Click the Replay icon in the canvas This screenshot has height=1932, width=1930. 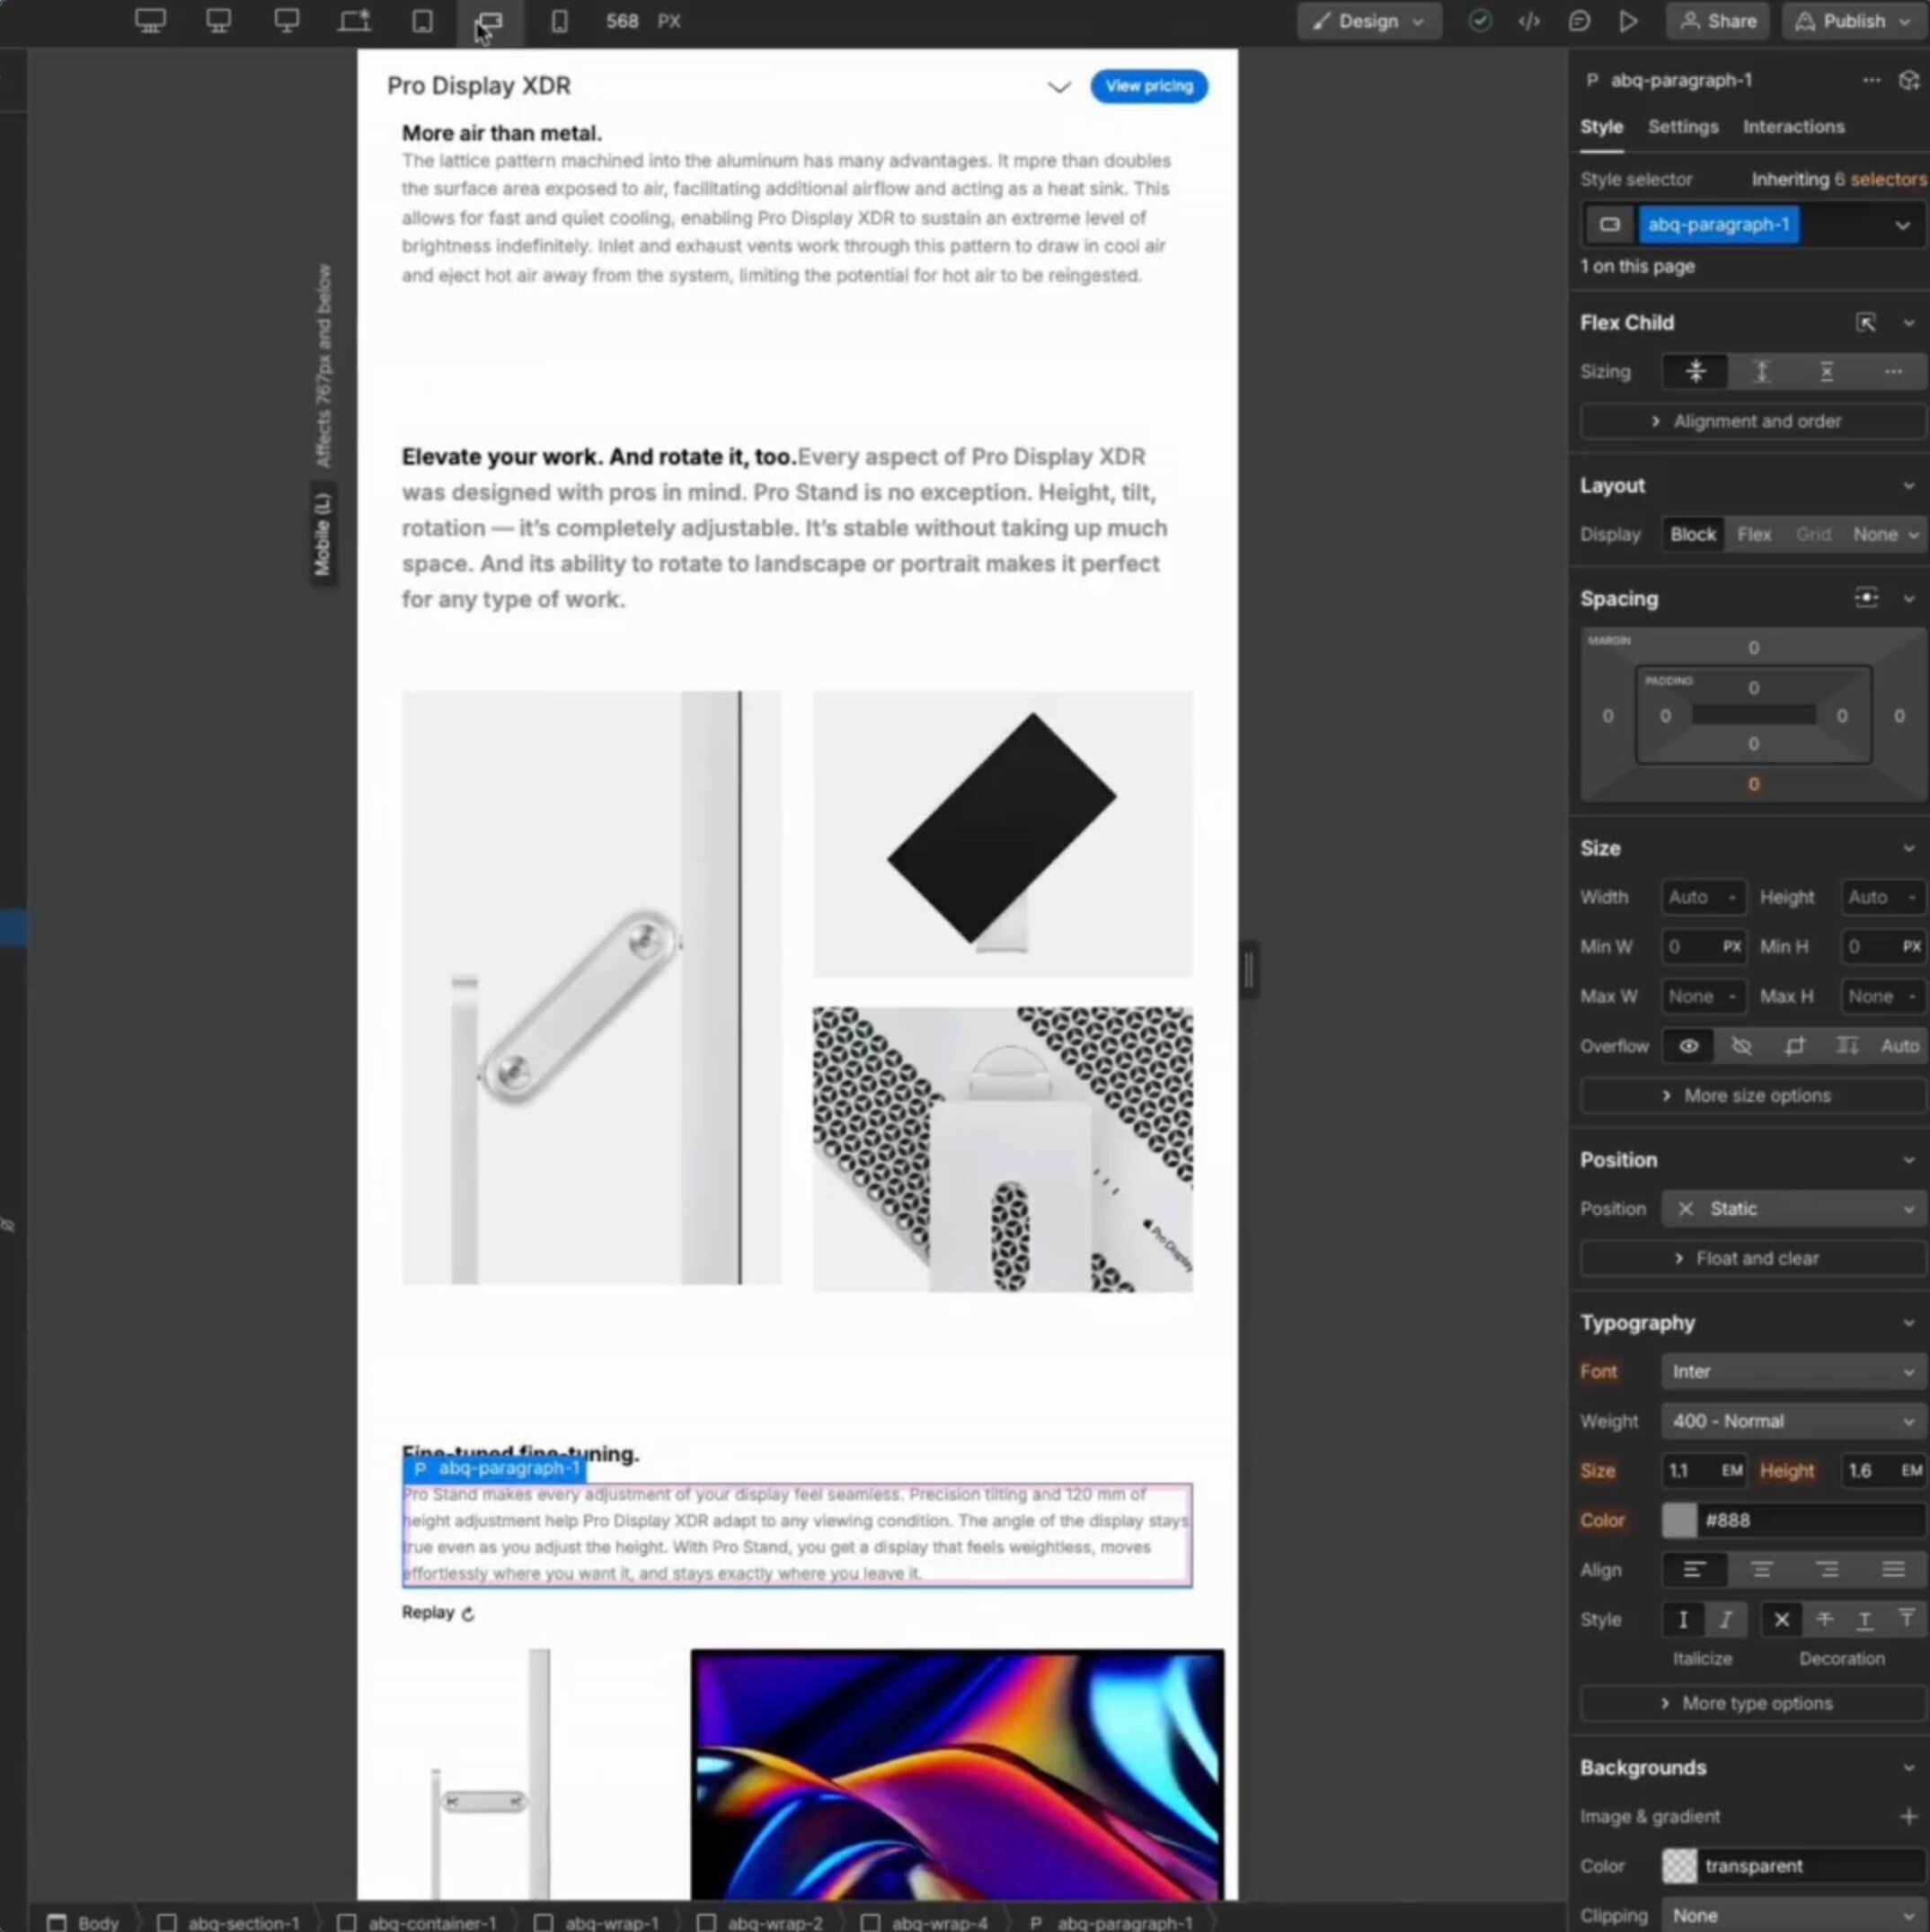click(x=468, y=1613)
